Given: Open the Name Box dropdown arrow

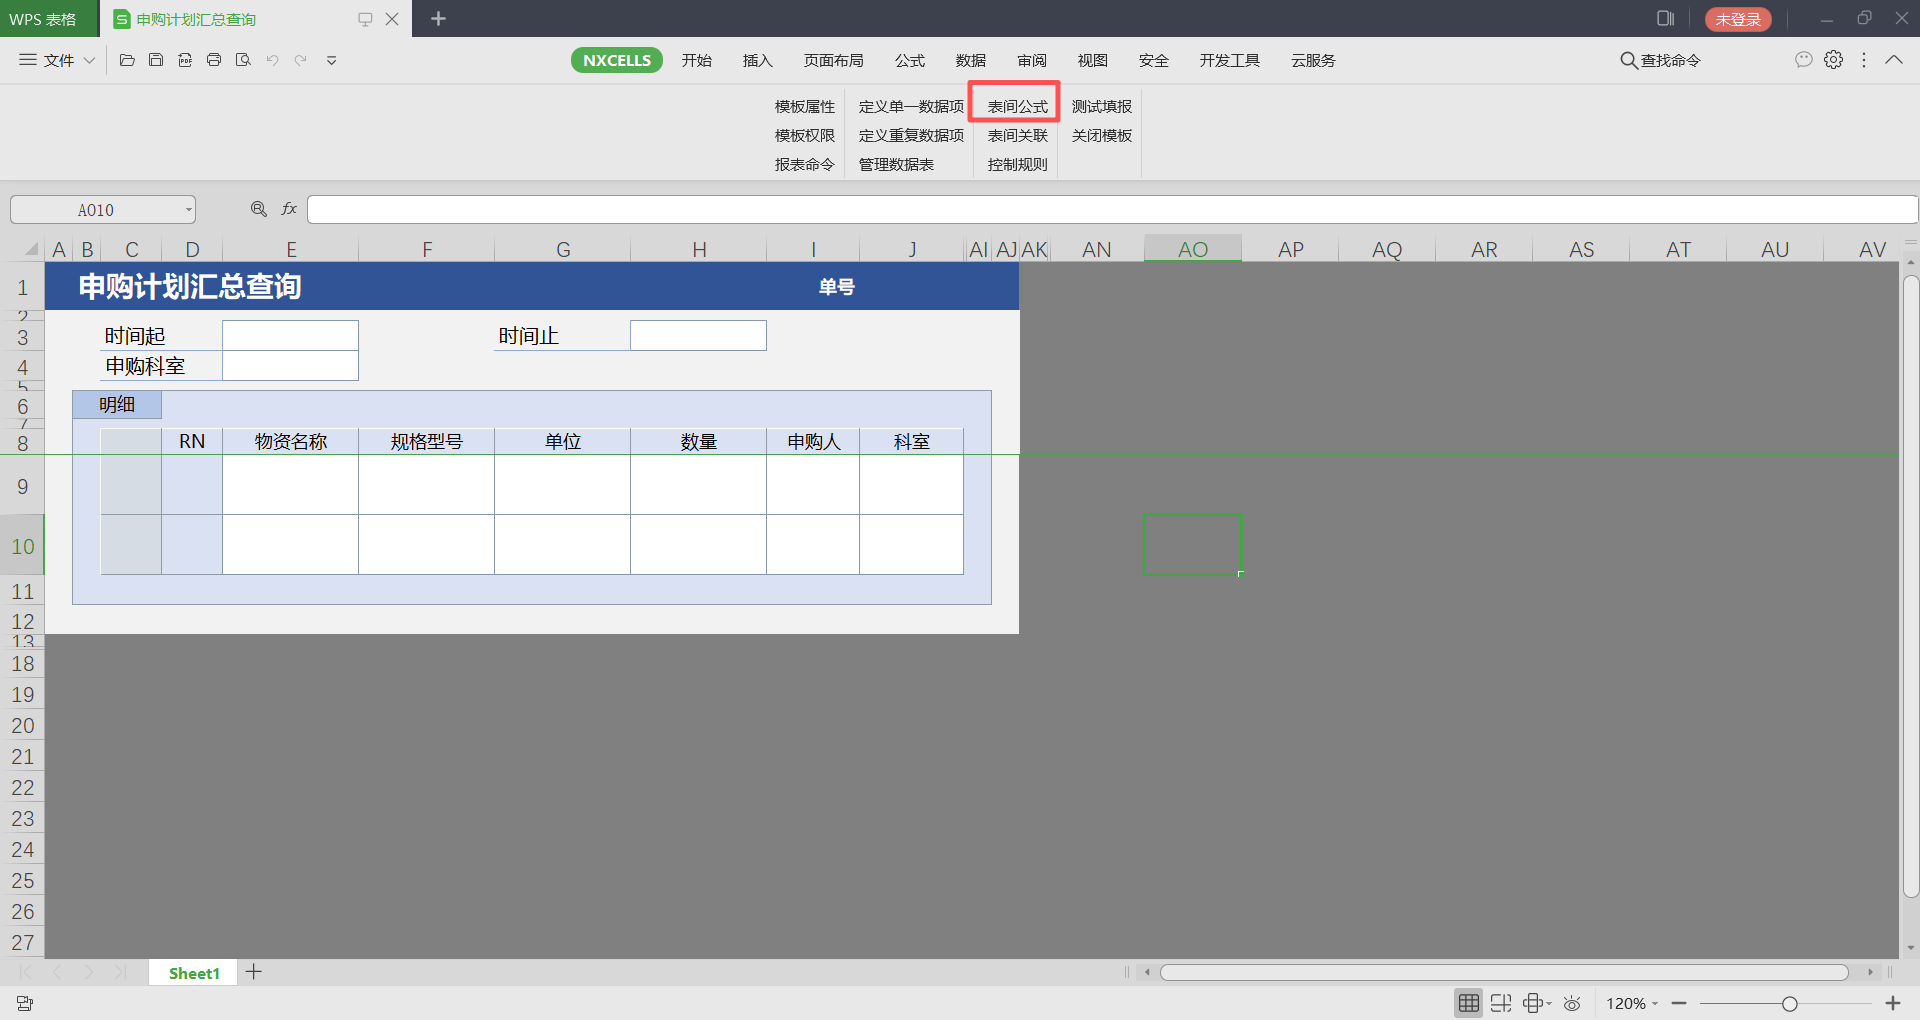Looking at the screenshot, I should point(188,210).
